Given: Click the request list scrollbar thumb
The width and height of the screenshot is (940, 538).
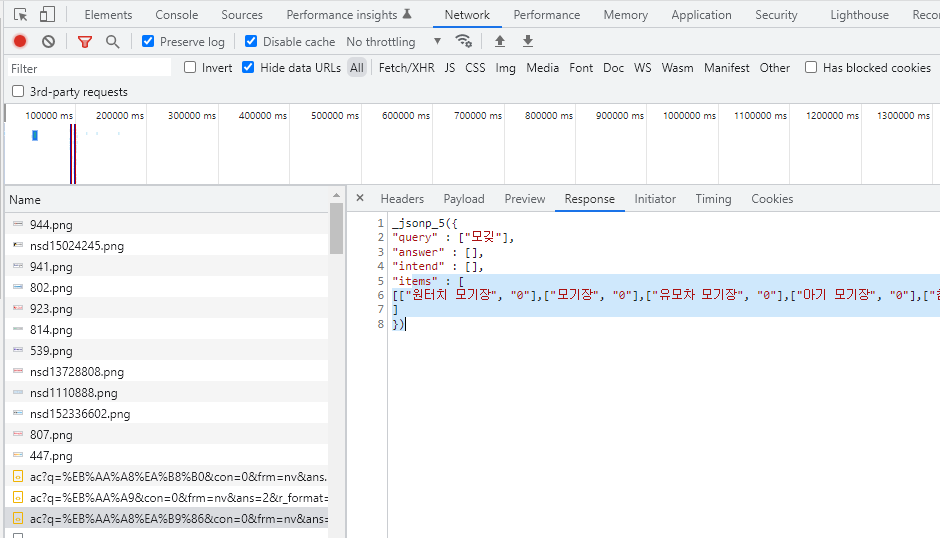Looking at the screenshot, I should pos(336,228).
